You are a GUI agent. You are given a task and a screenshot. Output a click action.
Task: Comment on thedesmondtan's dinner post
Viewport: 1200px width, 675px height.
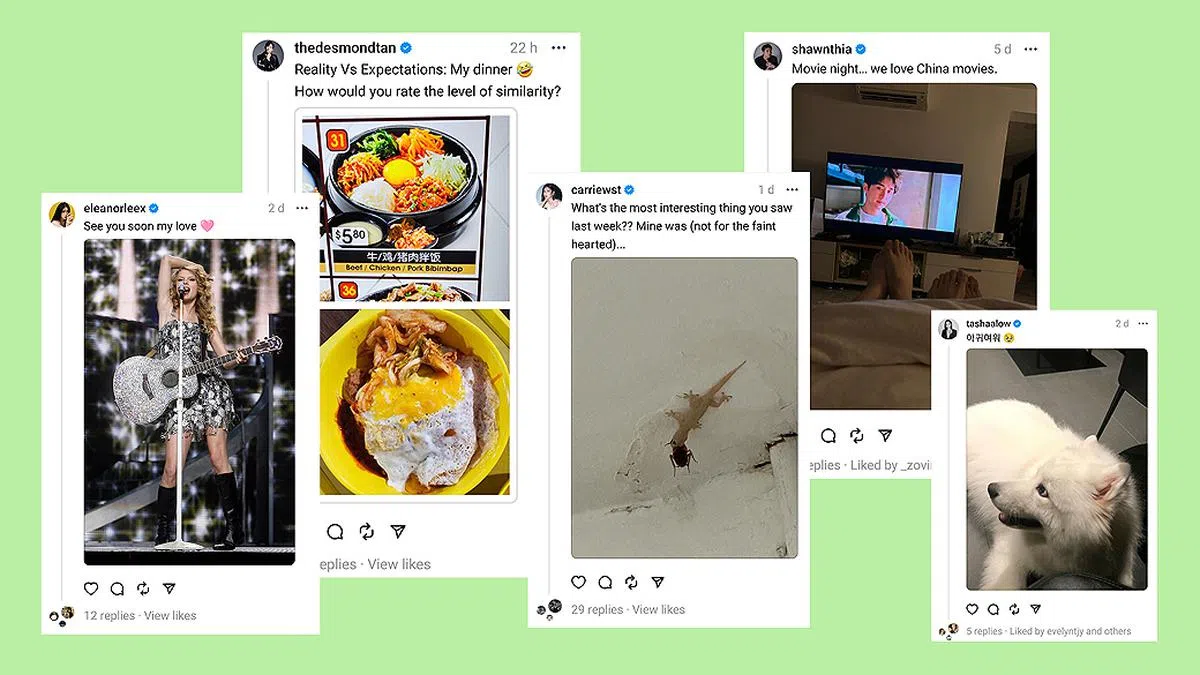pyautogui.click(x=335, y=531)
